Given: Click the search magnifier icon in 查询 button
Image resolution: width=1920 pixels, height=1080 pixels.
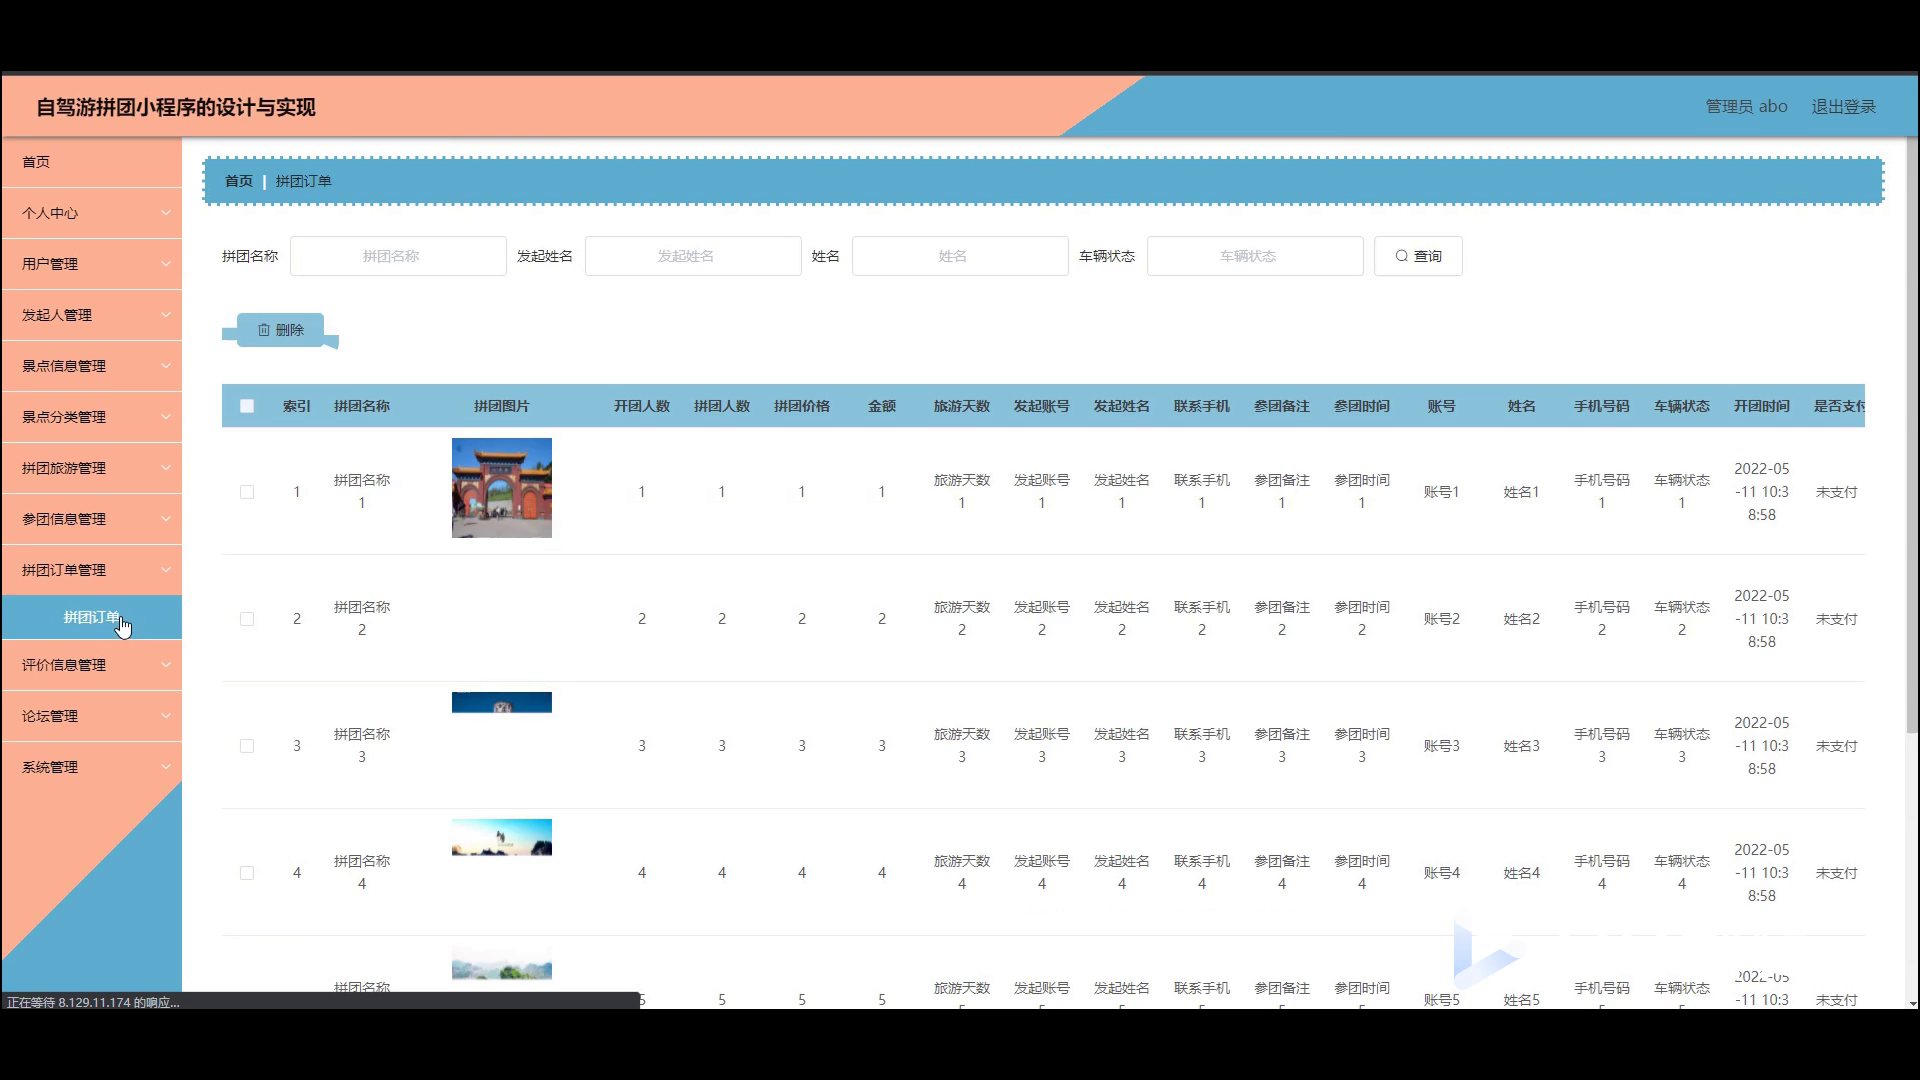Looking at the screenshot, I should [x=1401, y=256].
